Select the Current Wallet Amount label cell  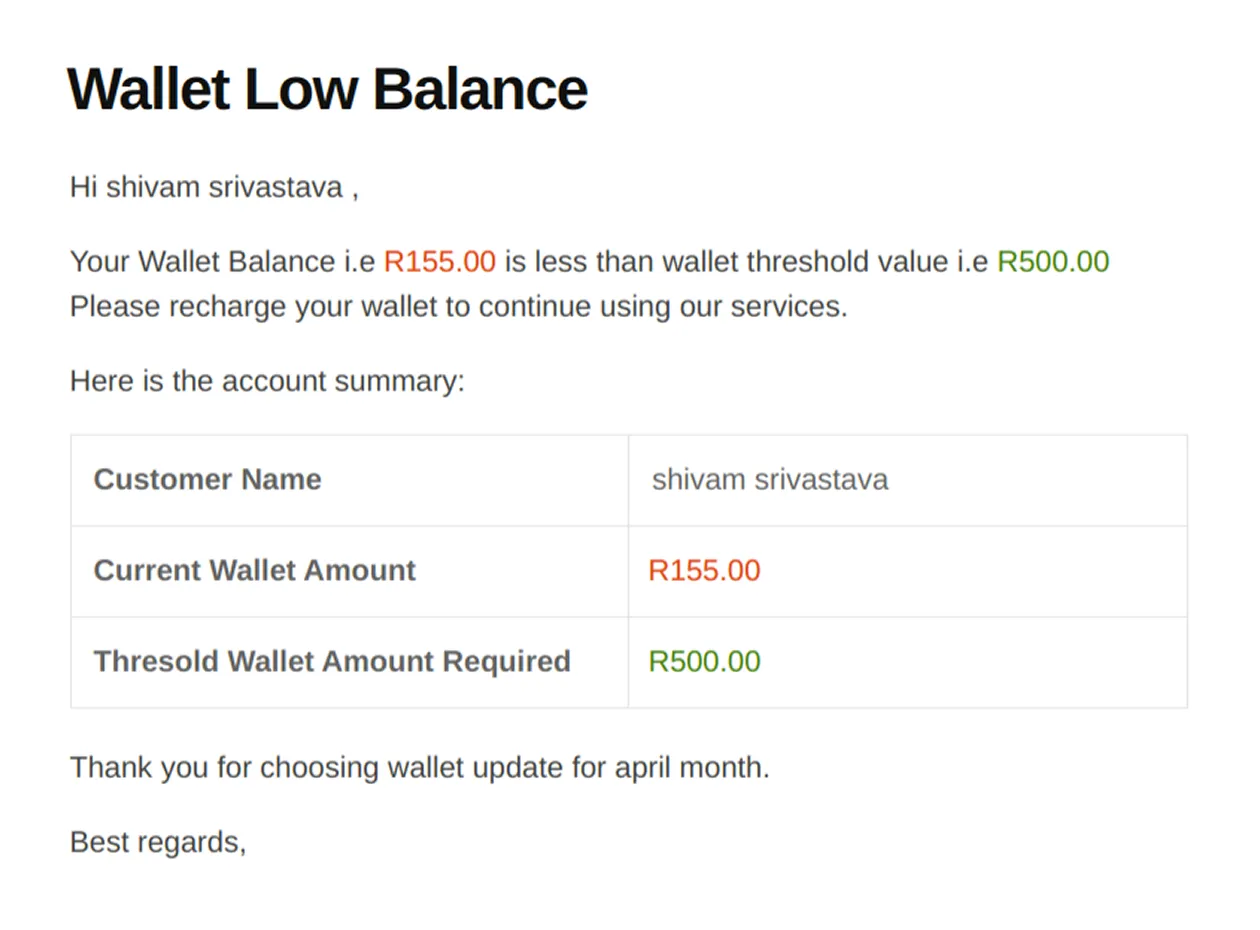(349, 571)
